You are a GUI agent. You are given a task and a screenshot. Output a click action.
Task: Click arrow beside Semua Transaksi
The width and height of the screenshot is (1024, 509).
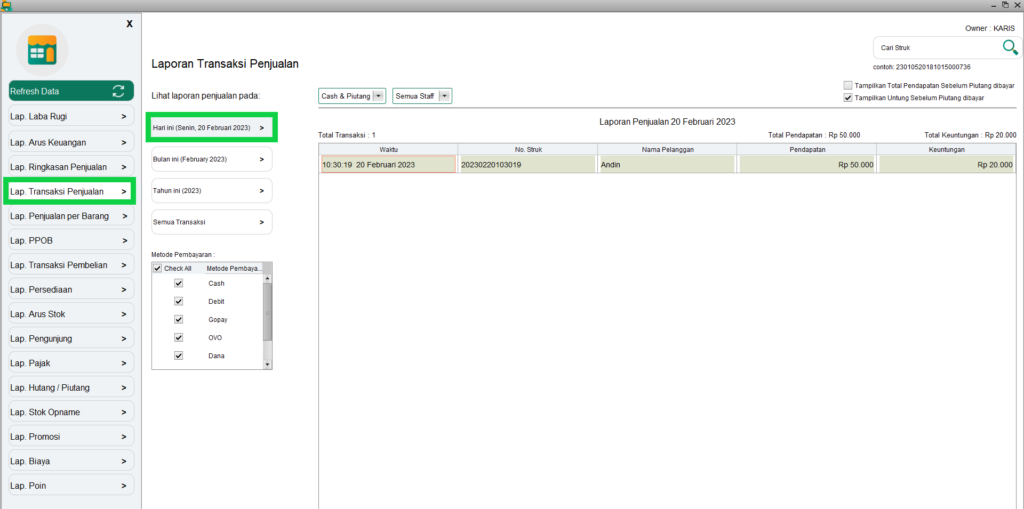(x=261, y=222)
